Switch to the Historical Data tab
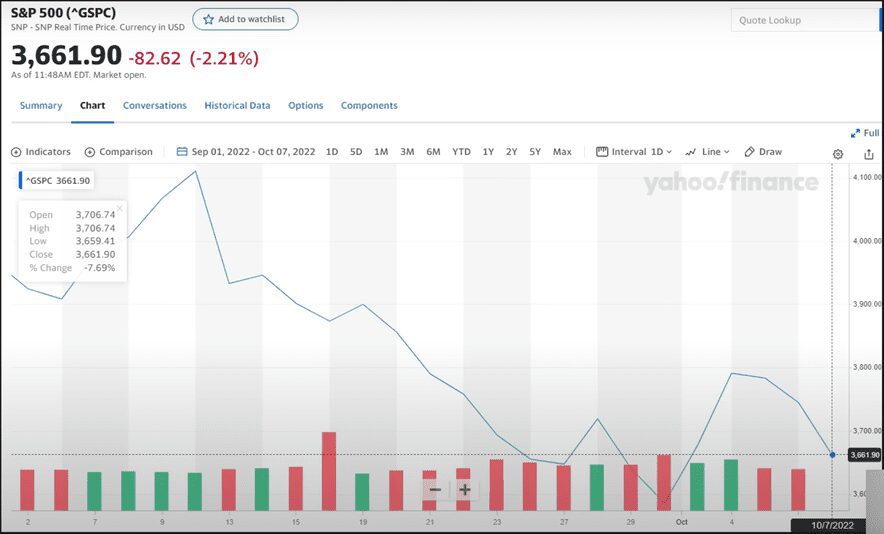884x534 pixels. (x=237, y=105)
